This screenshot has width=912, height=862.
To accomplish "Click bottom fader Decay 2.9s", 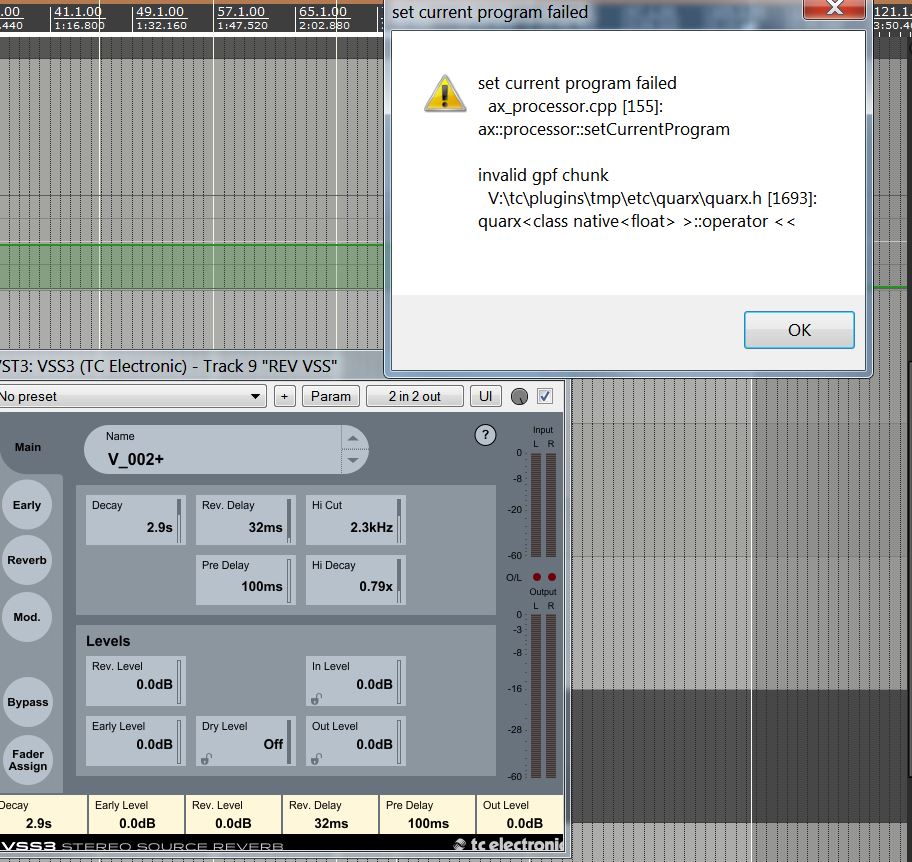I will click(x=44, y=814).
